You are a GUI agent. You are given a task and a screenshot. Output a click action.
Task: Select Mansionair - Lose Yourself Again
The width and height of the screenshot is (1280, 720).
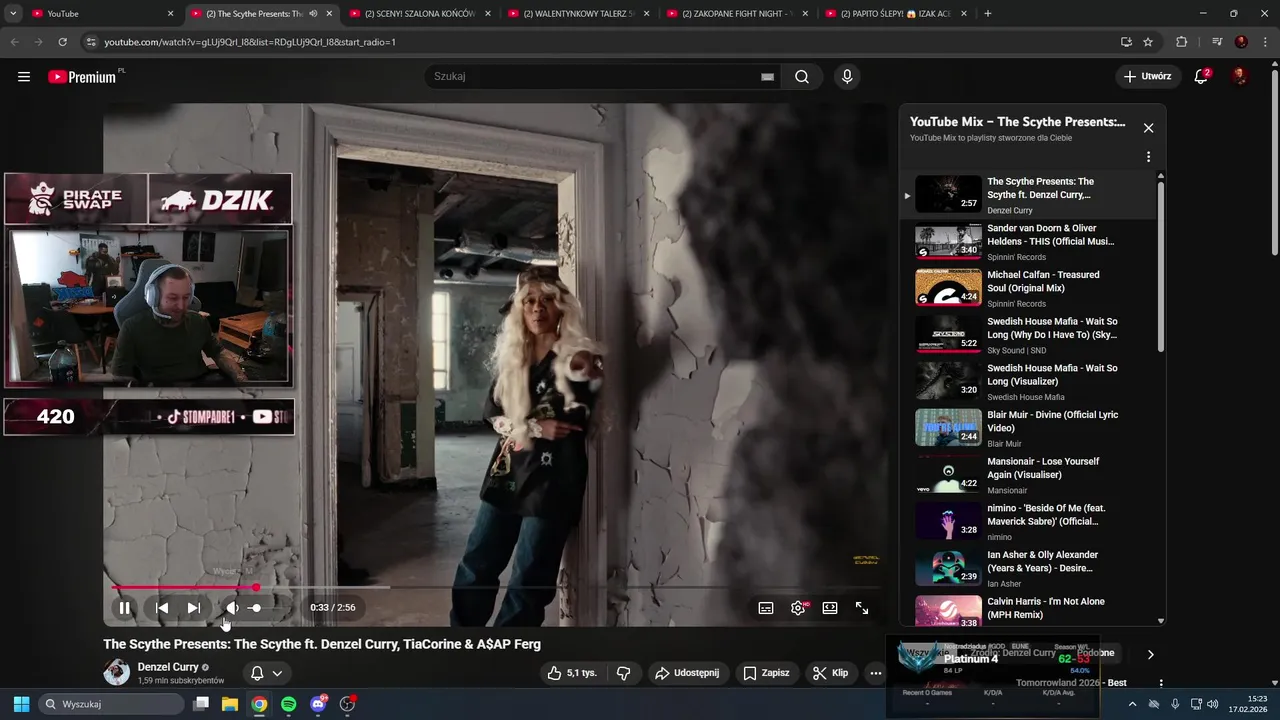click(1030, 476)
